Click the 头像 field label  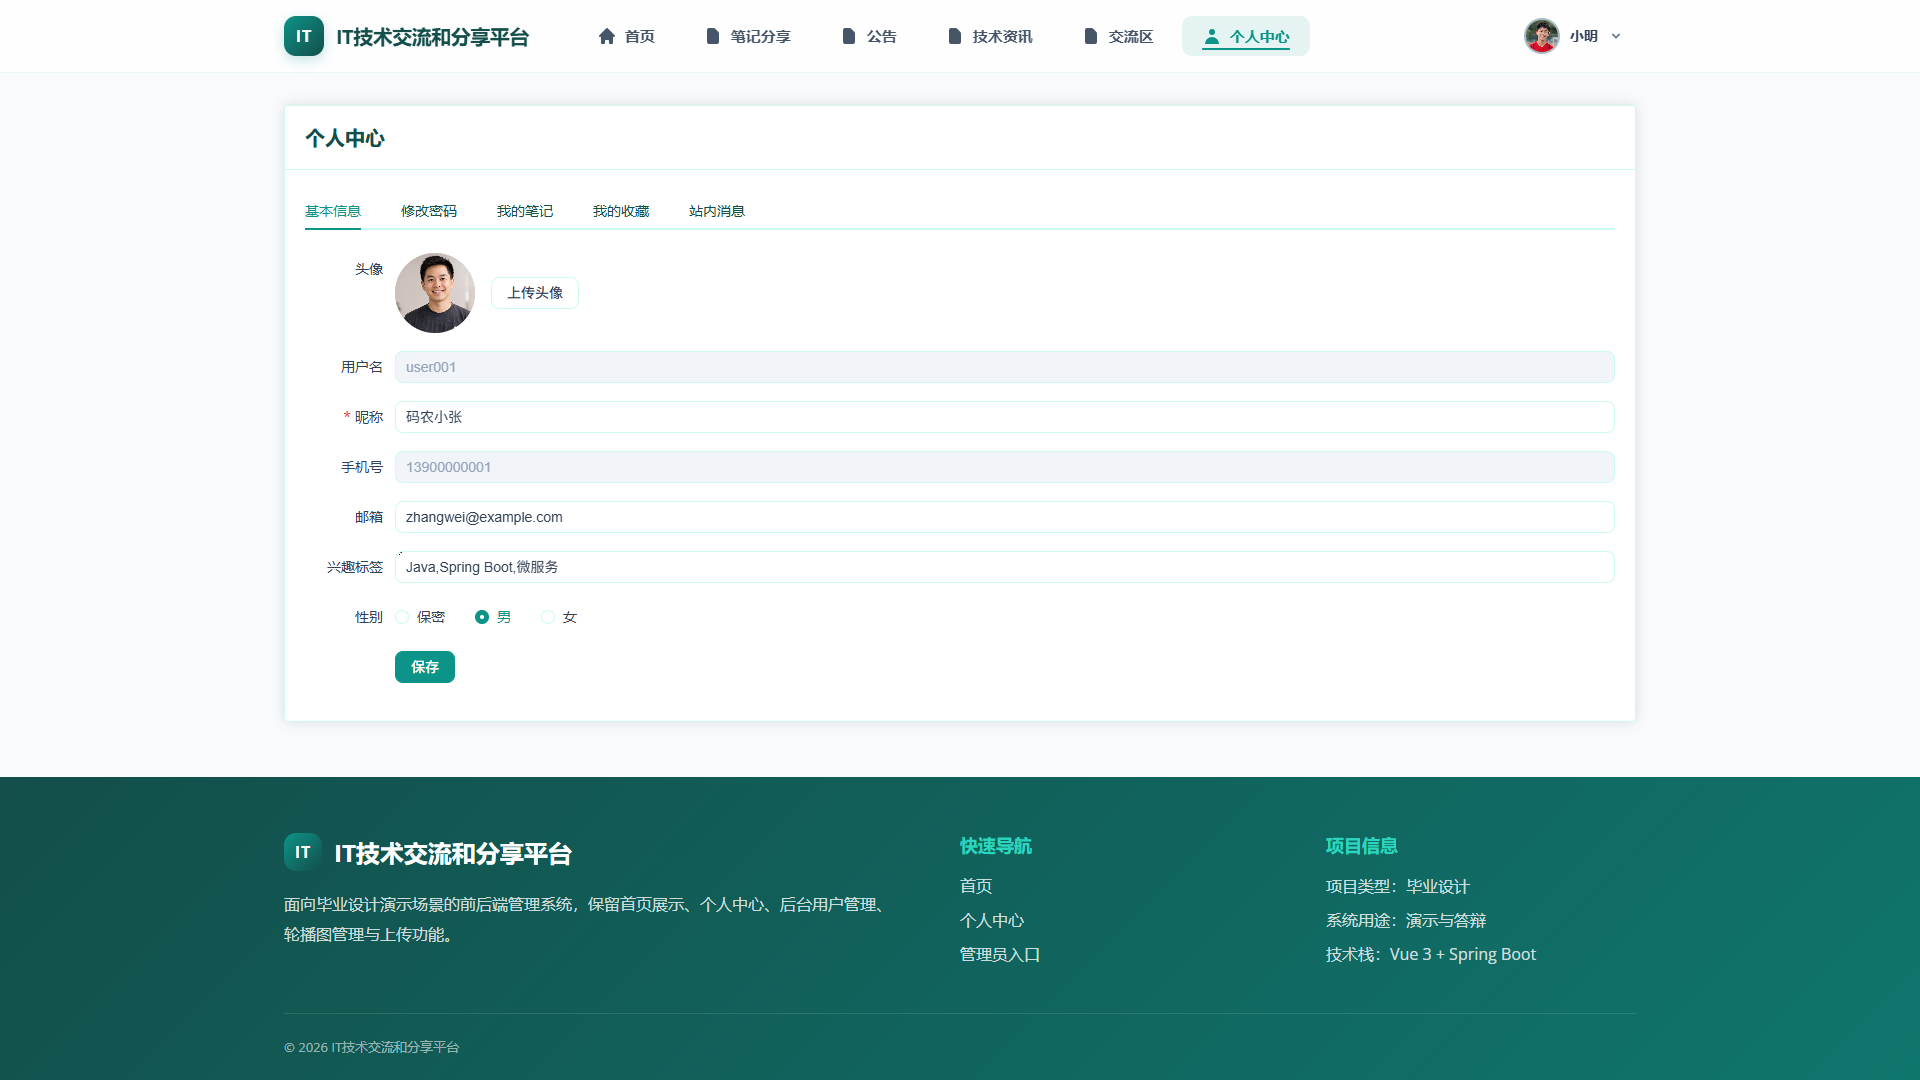(369, 269)
